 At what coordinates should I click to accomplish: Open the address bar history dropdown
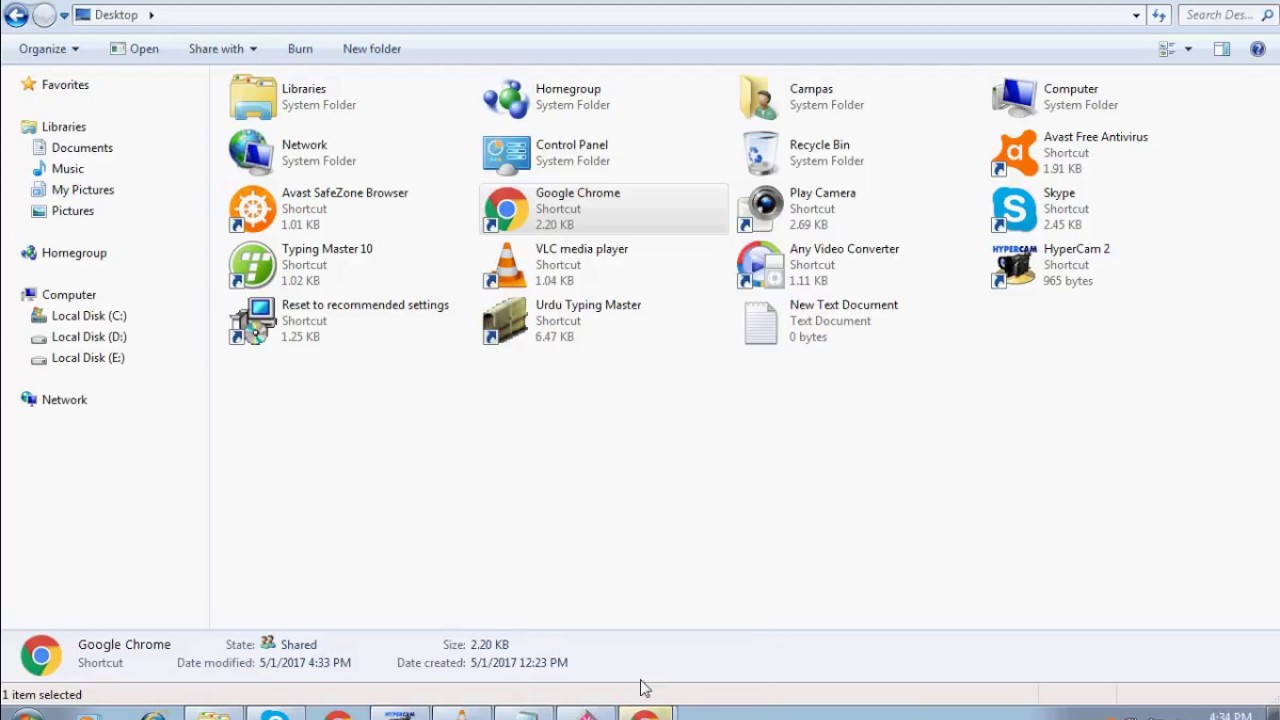1136,15
